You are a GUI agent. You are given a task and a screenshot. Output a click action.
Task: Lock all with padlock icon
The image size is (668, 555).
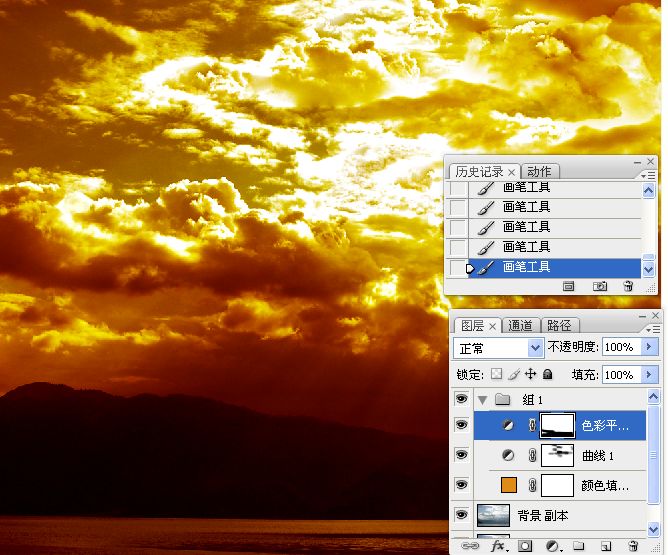[548, 374]
